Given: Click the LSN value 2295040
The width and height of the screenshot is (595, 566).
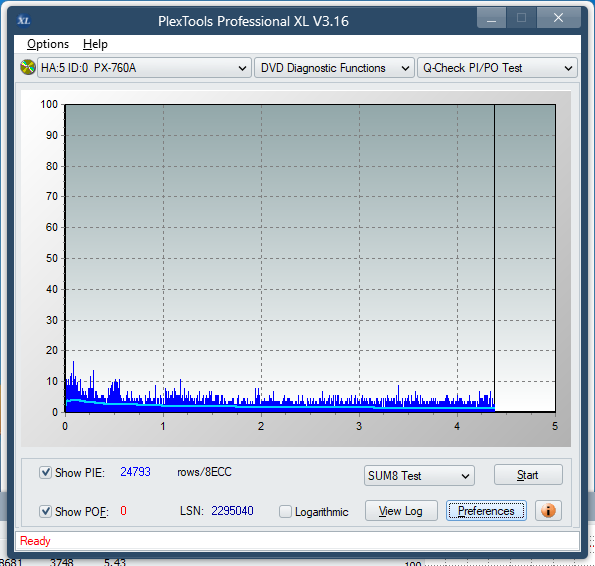Looking at the screenshot, I should coord(232,511).
